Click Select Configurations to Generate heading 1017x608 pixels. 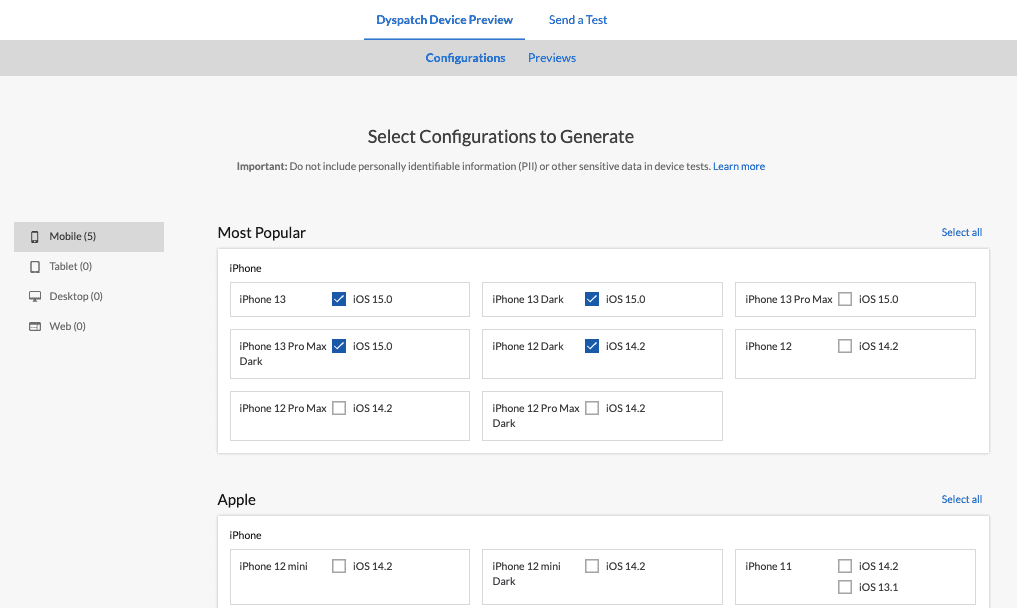point(501,136)
